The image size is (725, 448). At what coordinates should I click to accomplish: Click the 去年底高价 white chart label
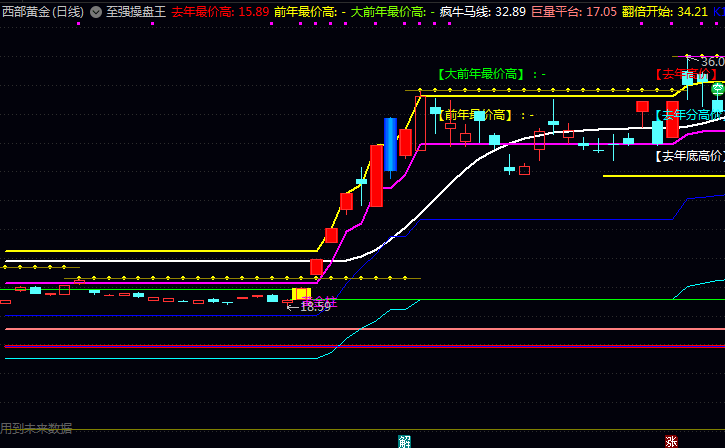(689, 156)
